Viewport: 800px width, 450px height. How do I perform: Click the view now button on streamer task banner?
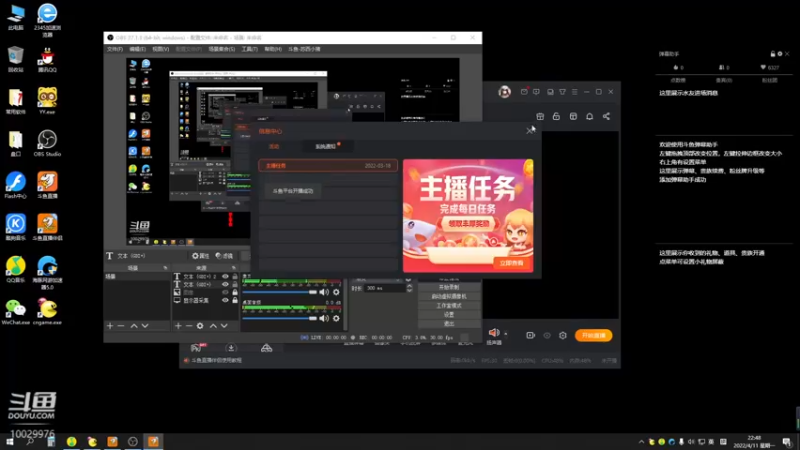[x=511, y=263]
